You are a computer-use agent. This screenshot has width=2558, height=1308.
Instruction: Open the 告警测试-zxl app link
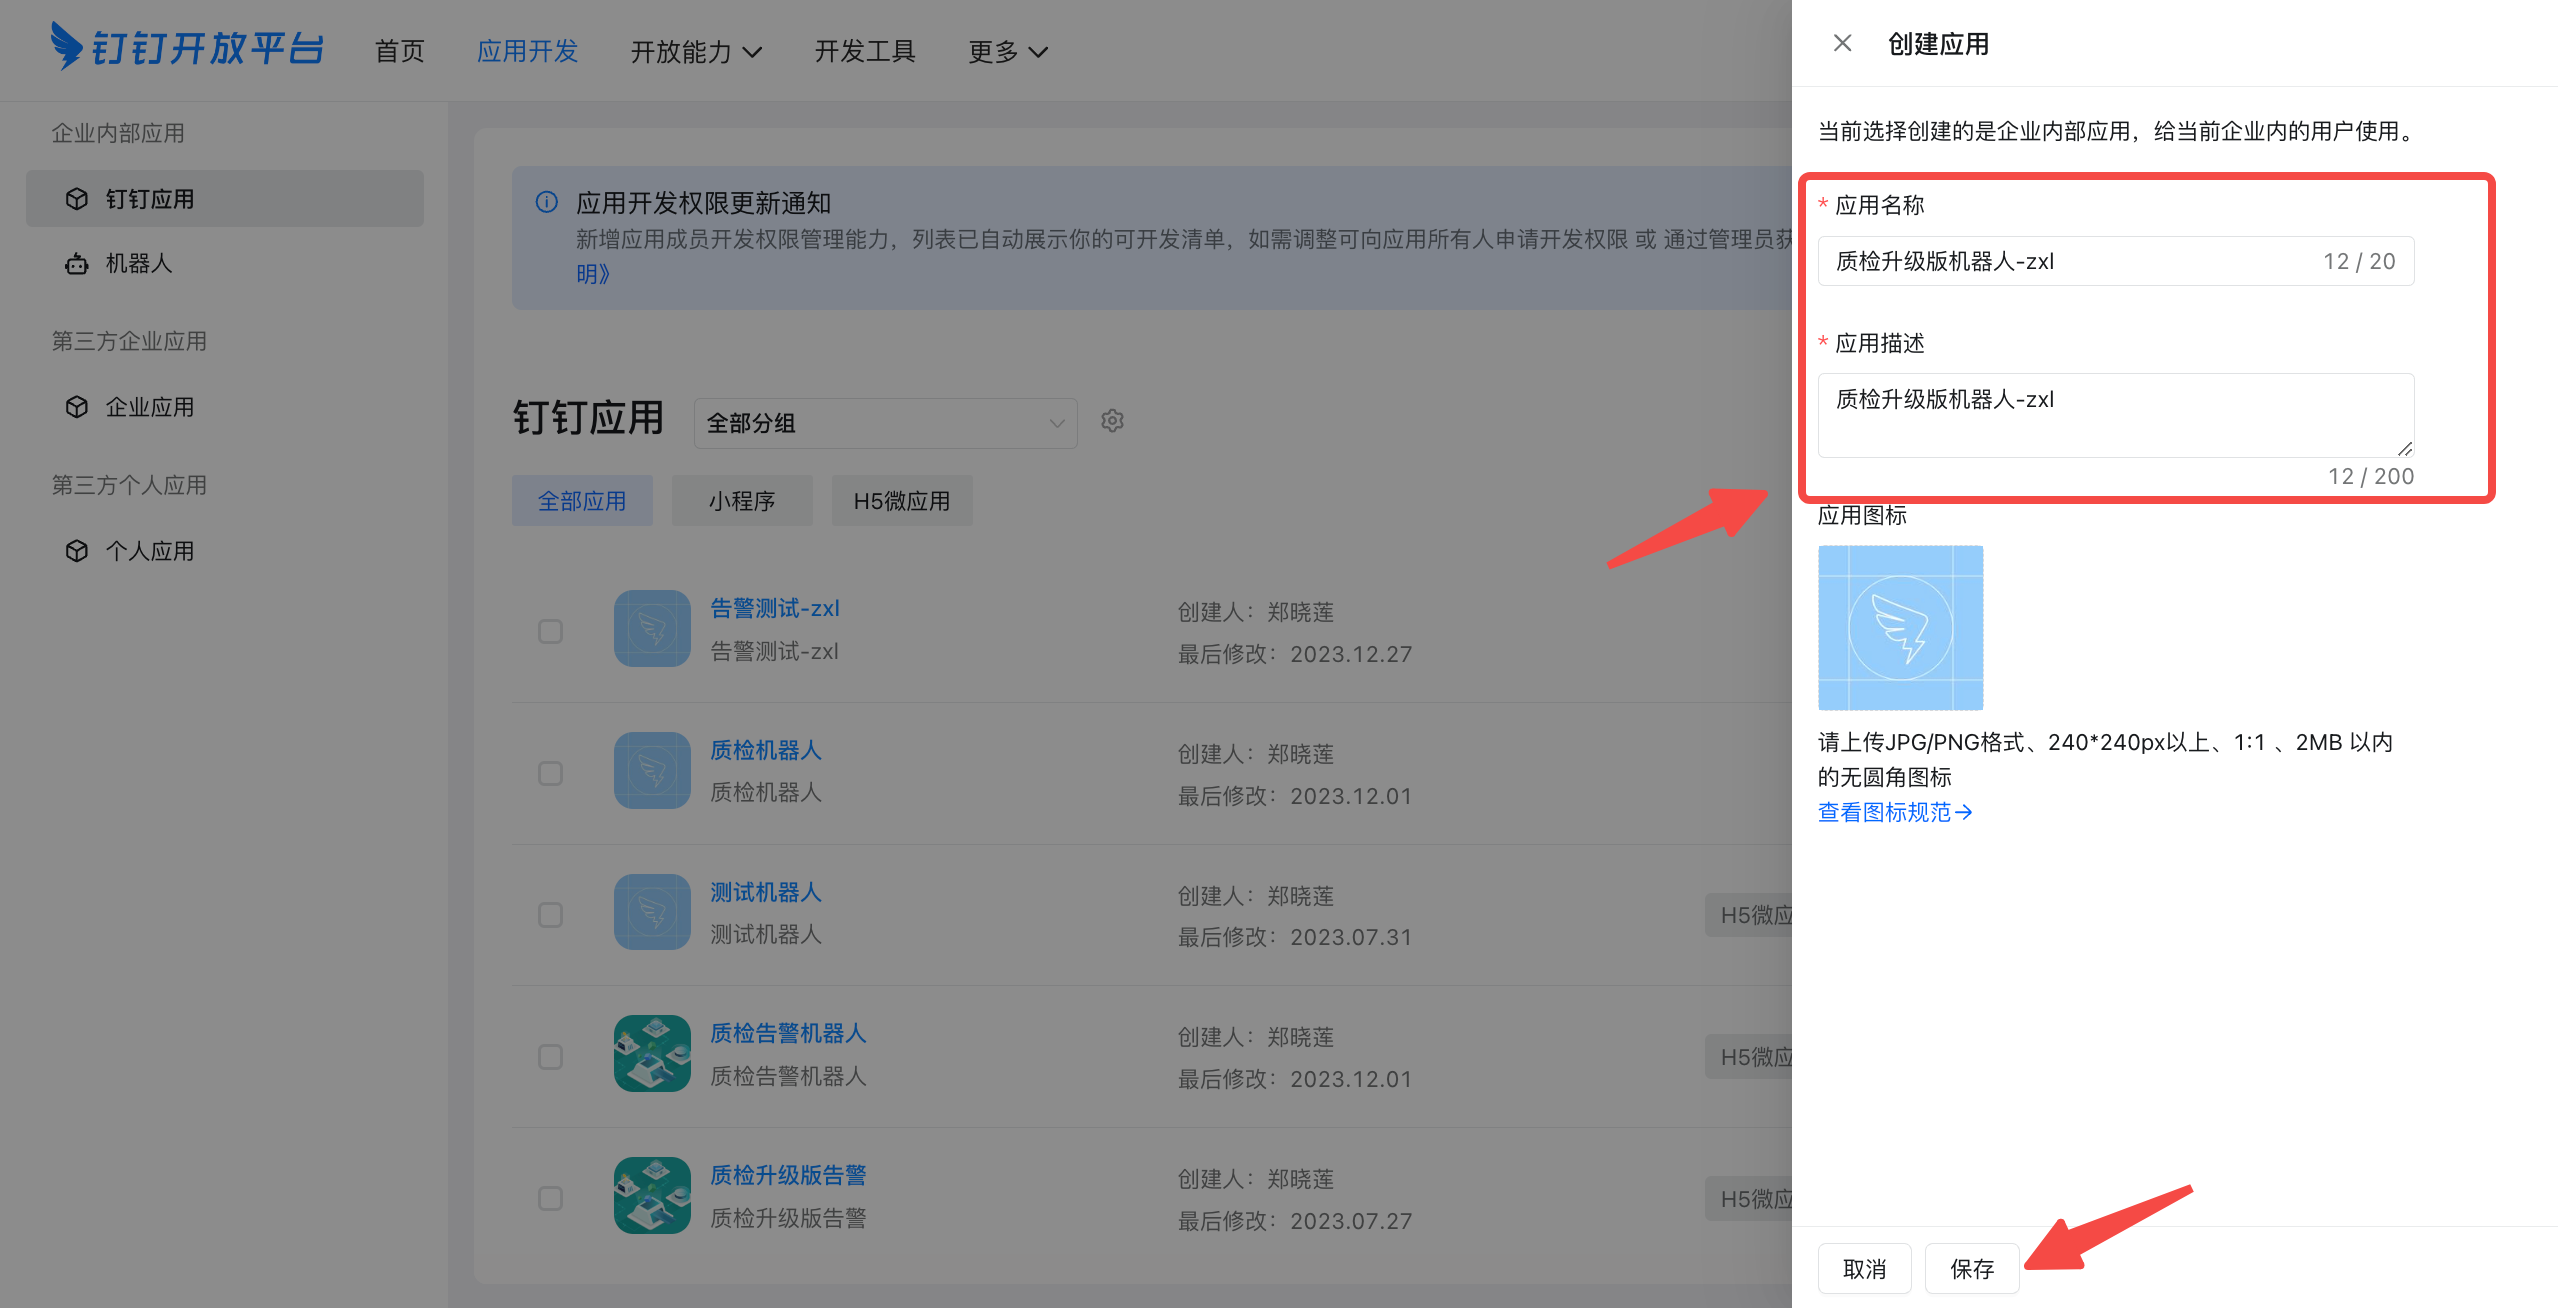click(775, 608)
